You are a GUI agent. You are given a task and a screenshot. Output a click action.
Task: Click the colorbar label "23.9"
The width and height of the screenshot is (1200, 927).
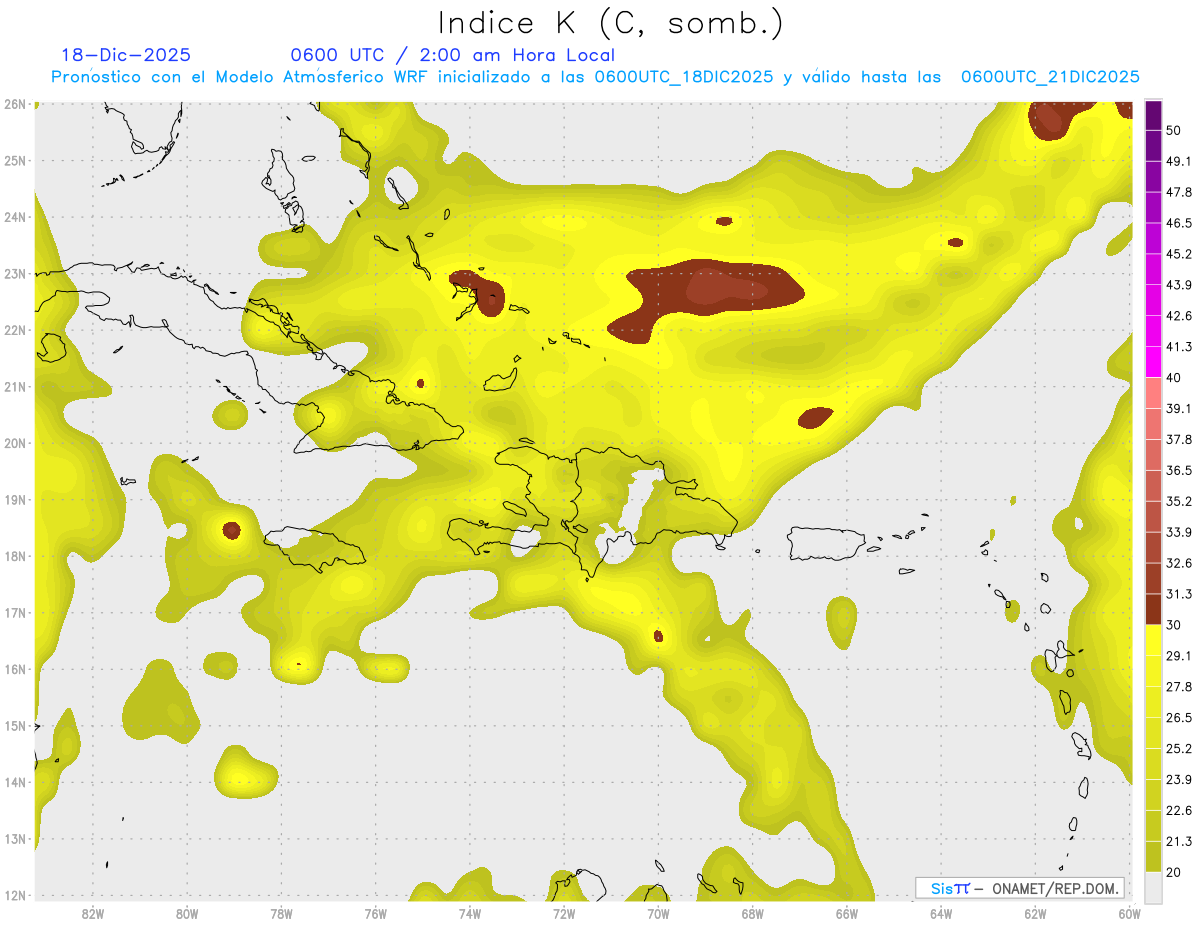point(1178,779)
